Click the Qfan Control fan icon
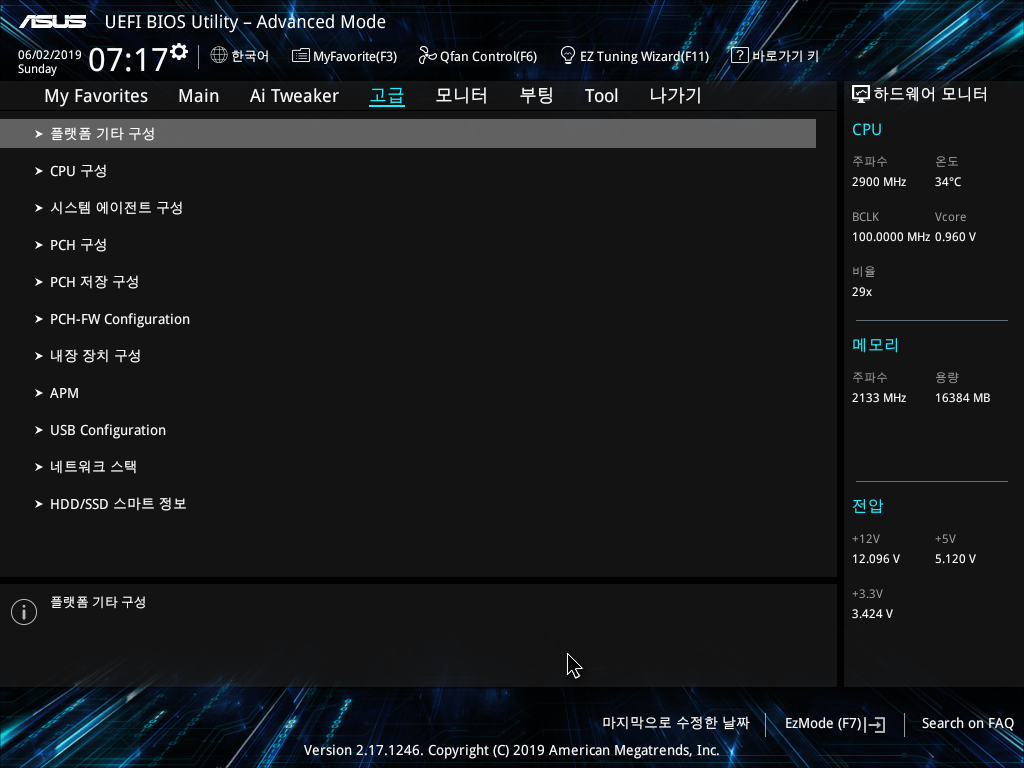1024x768 pixels. pyautogui.click(x=427, y=56)
